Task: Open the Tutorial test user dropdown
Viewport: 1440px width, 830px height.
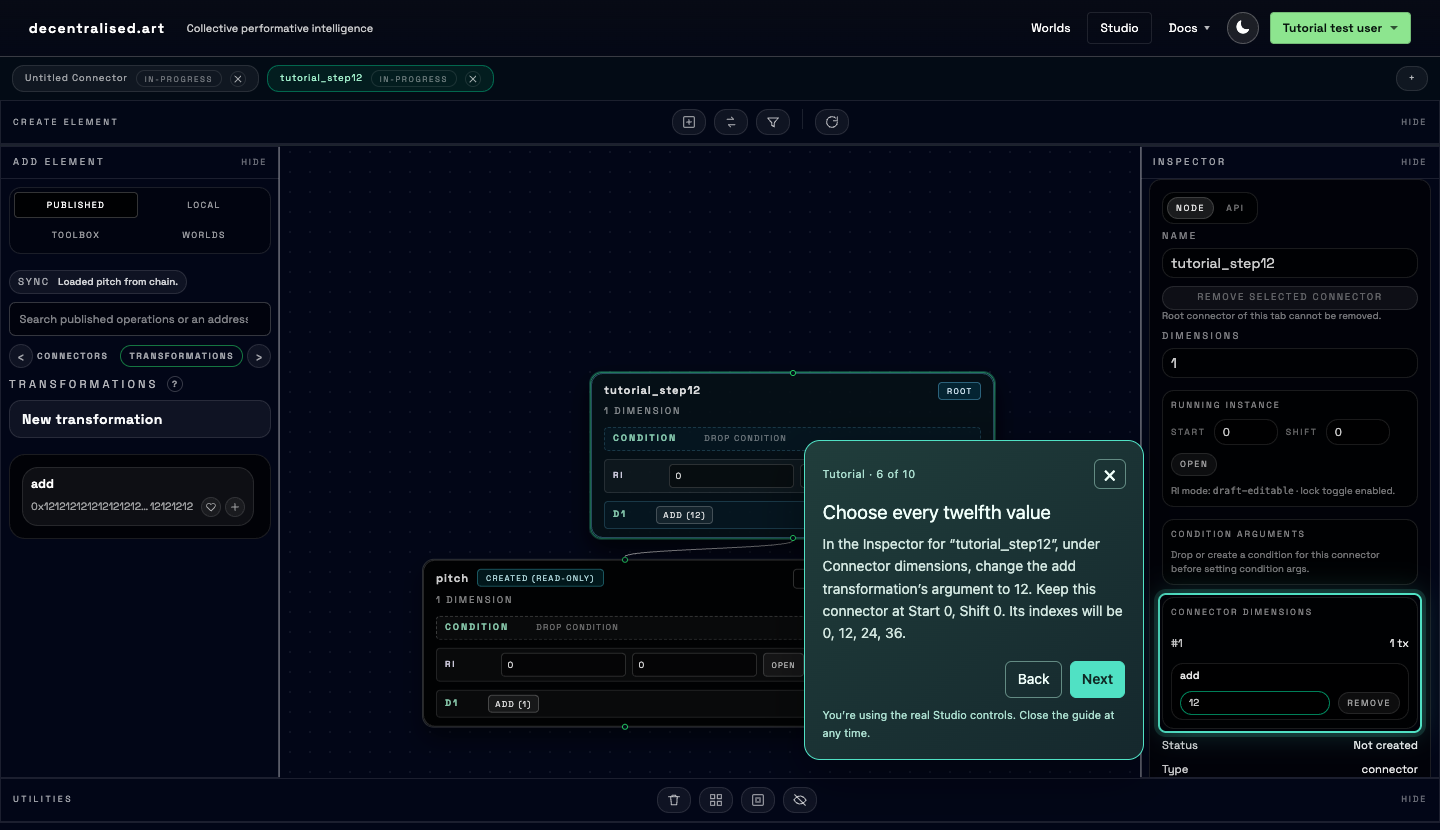Action: pyautogui.click(x=1340, y=28)
